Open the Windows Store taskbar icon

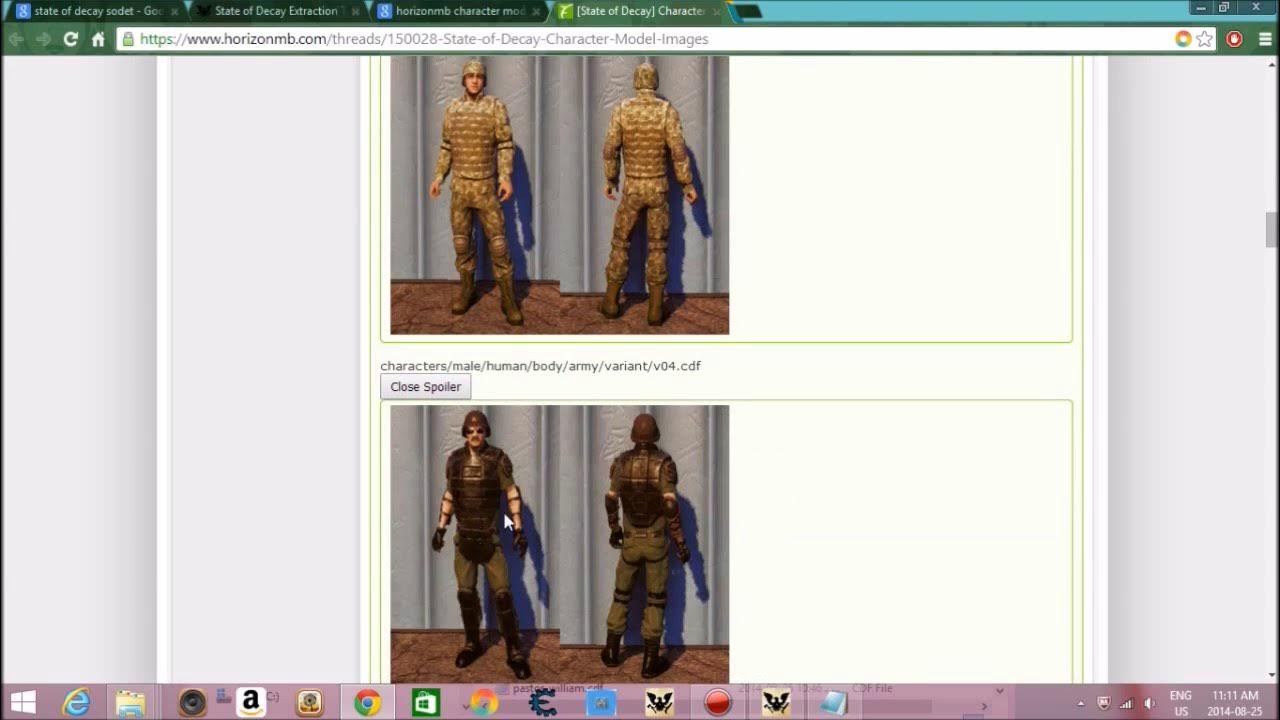pyautogui.click(x=426, y=703)
